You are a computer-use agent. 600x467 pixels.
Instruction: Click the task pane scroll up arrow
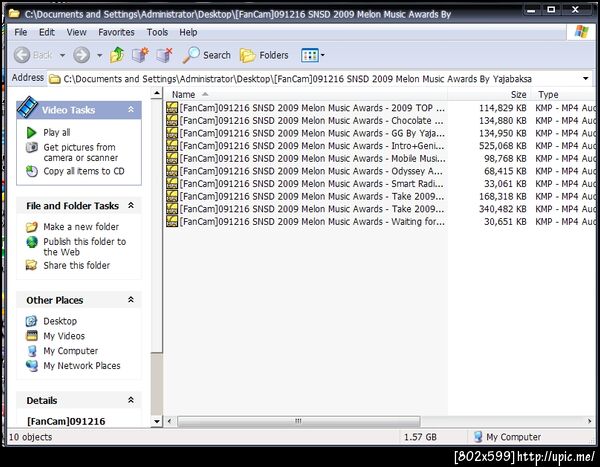pyautogui.click(x=157, y=93)
